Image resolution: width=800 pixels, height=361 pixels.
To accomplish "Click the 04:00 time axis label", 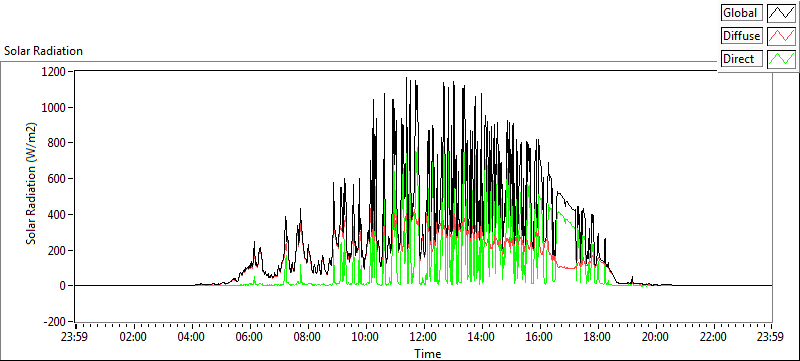I will coord(192,337).
